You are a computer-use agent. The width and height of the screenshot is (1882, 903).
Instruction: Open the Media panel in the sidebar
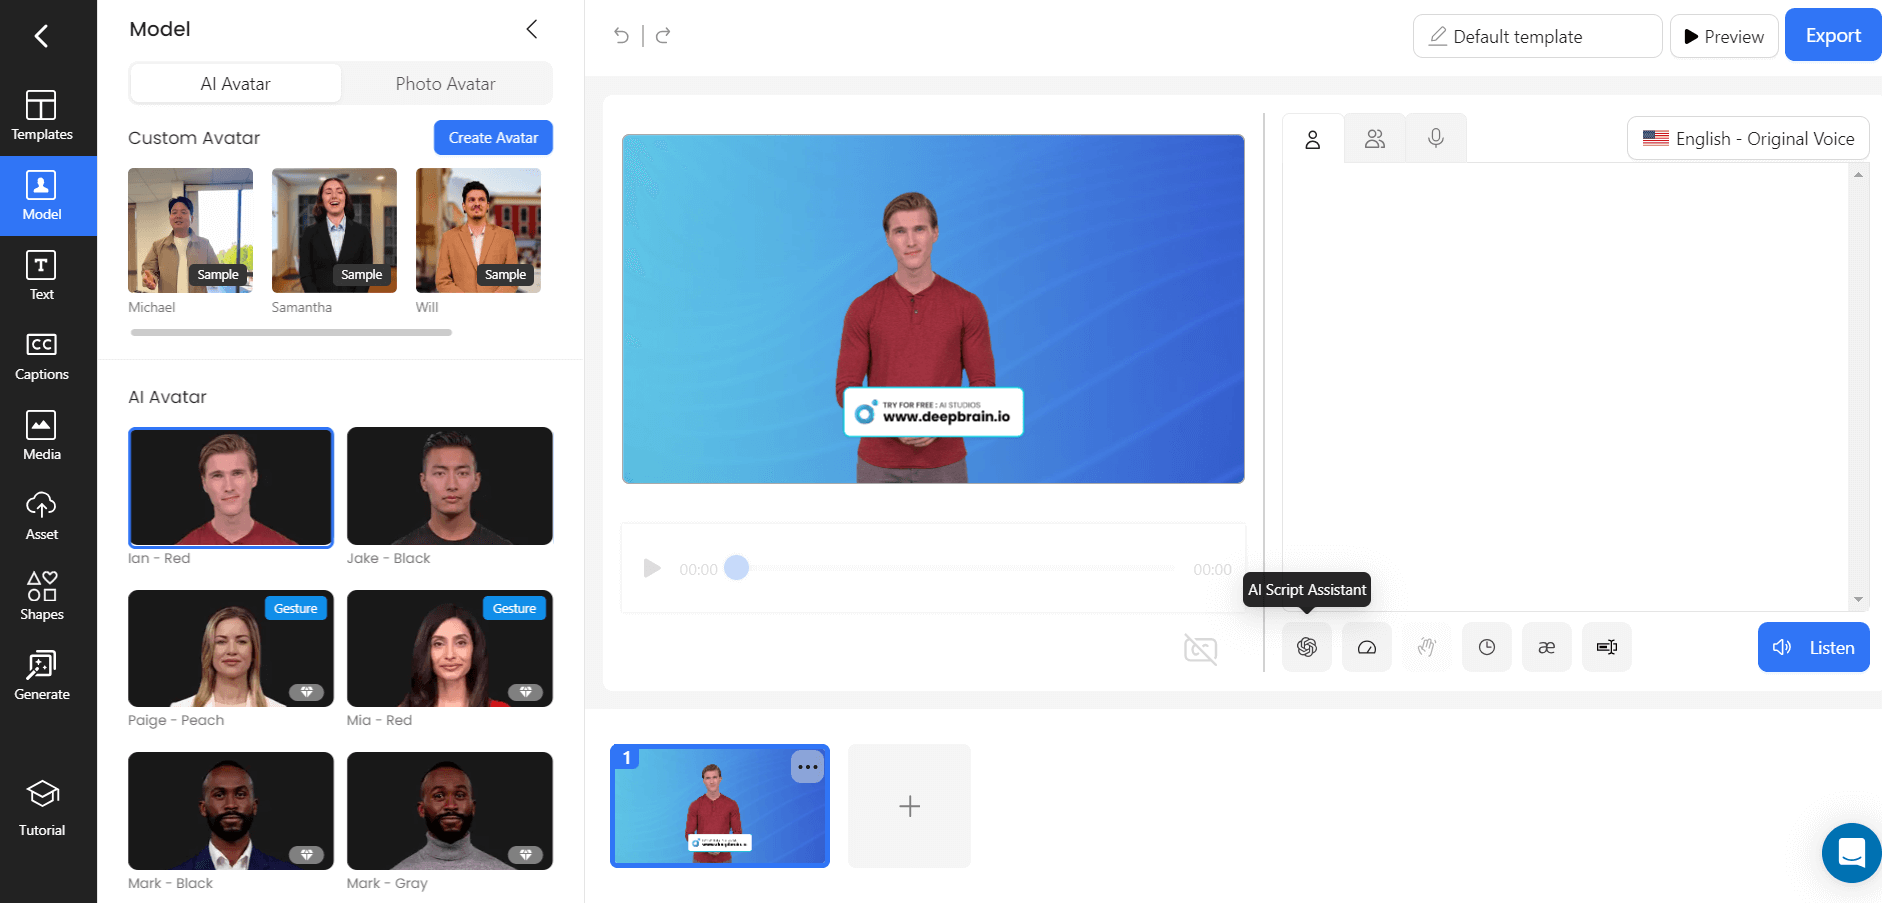tap(41, 435)
